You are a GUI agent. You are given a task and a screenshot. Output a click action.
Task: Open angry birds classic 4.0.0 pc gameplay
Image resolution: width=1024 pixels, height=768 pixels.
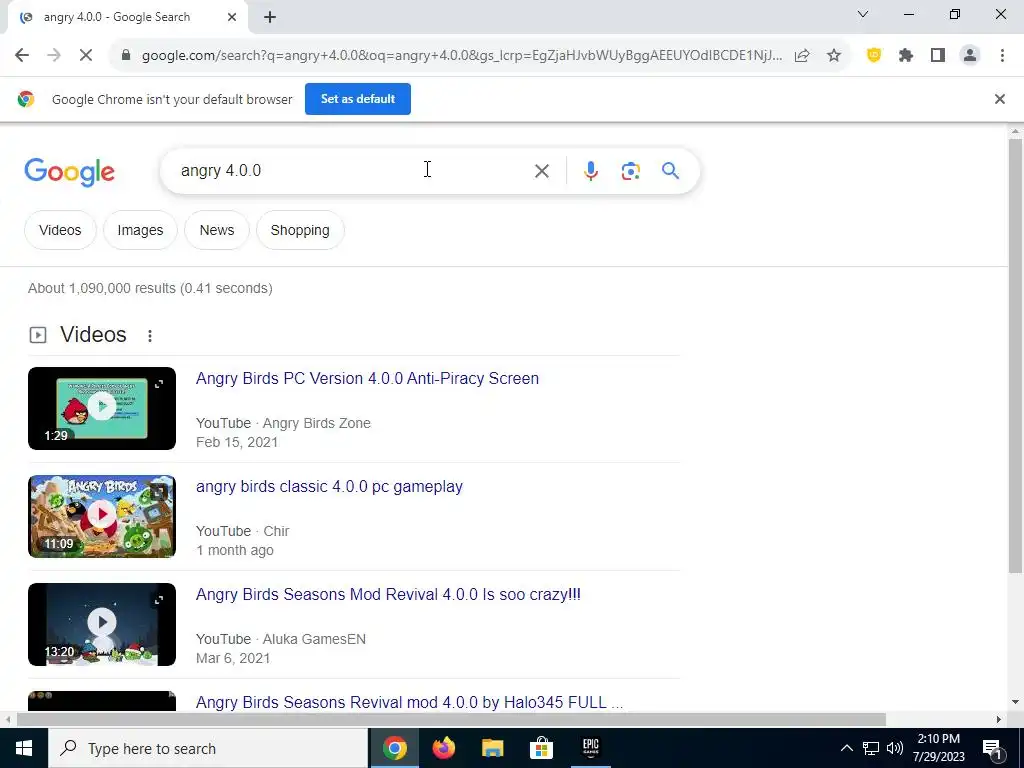(x=329, y=487)
